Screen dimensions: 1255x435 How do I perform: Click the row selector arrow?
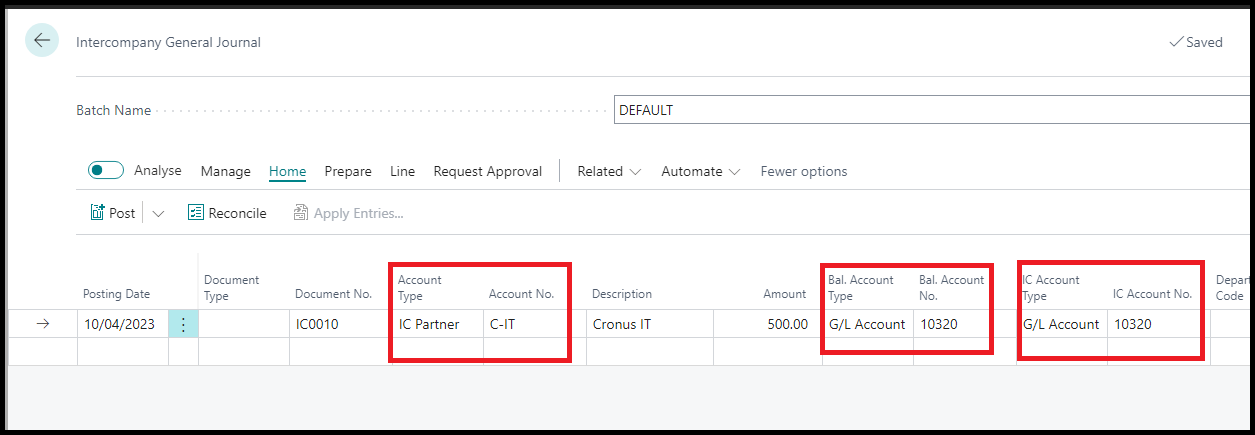[42, 324]
